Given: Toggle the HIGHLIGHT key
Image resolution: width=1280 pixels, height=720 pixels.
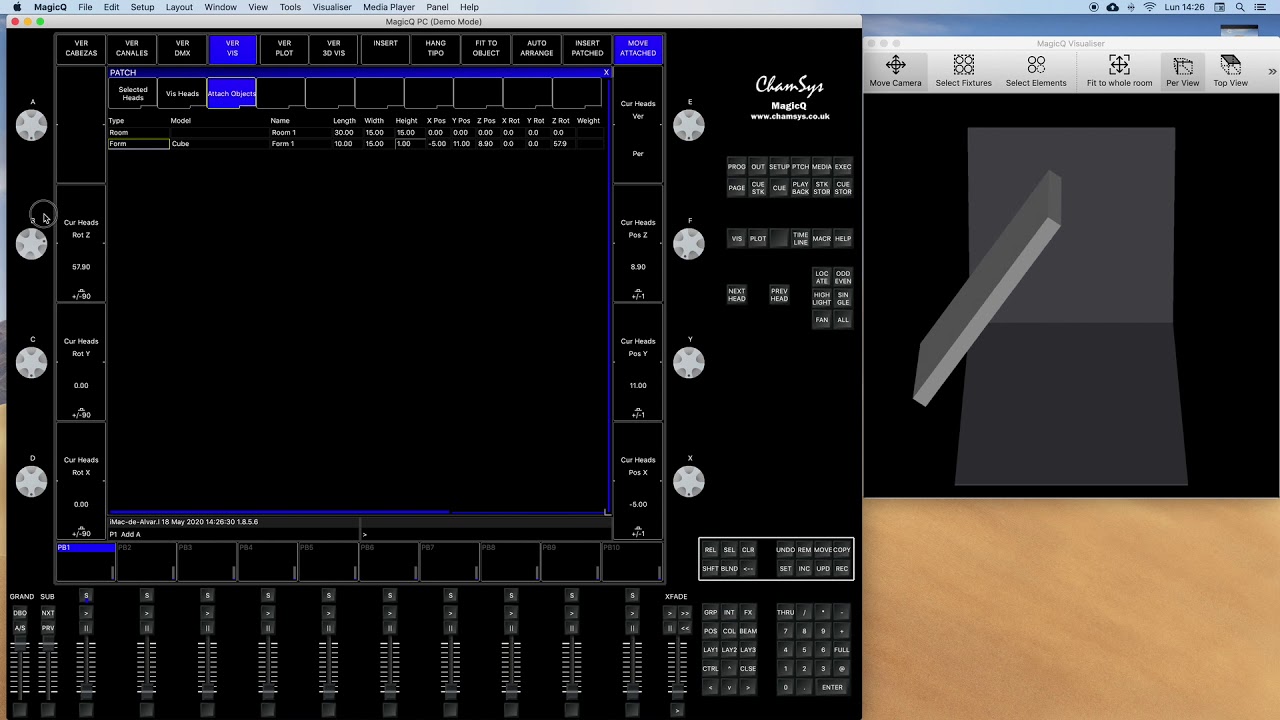Looking at the screenshot, I should 822,299.
